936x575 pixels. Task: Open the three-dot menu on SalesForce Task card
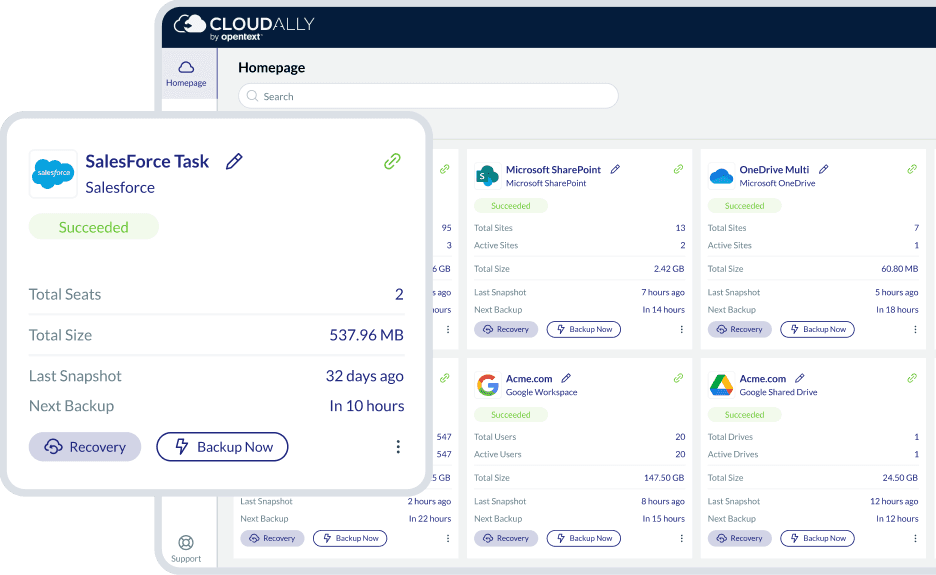click(398, 447)
